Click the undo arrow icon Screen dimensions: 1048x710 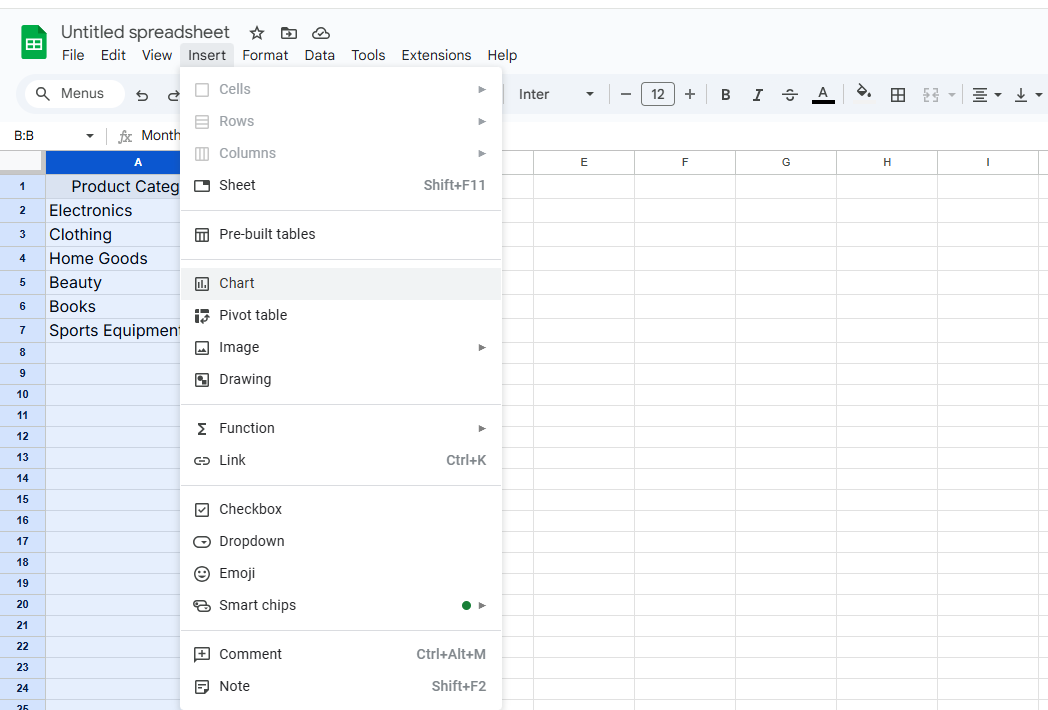[142, 95]
